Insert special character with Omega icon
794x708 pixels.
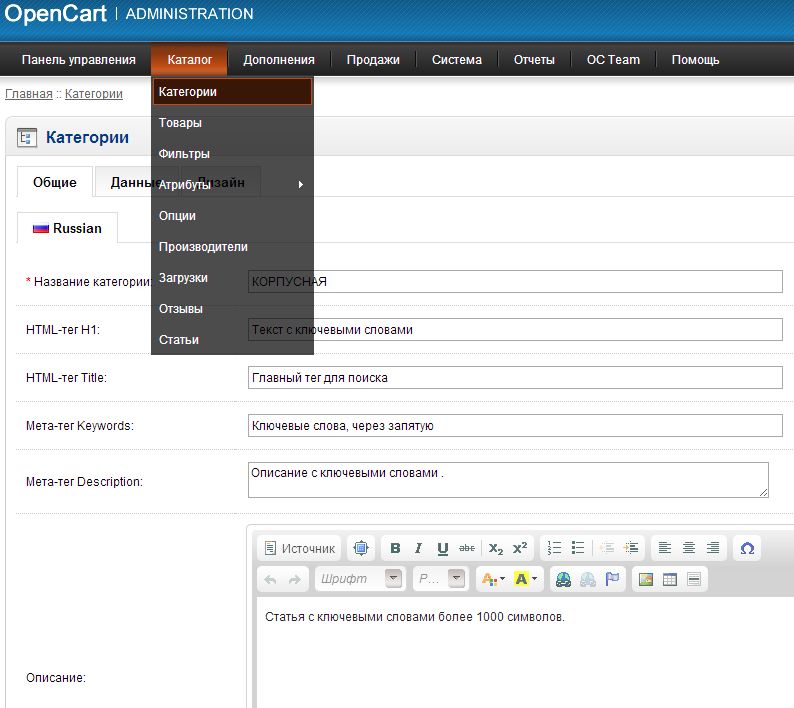click(x=746, y=548)
